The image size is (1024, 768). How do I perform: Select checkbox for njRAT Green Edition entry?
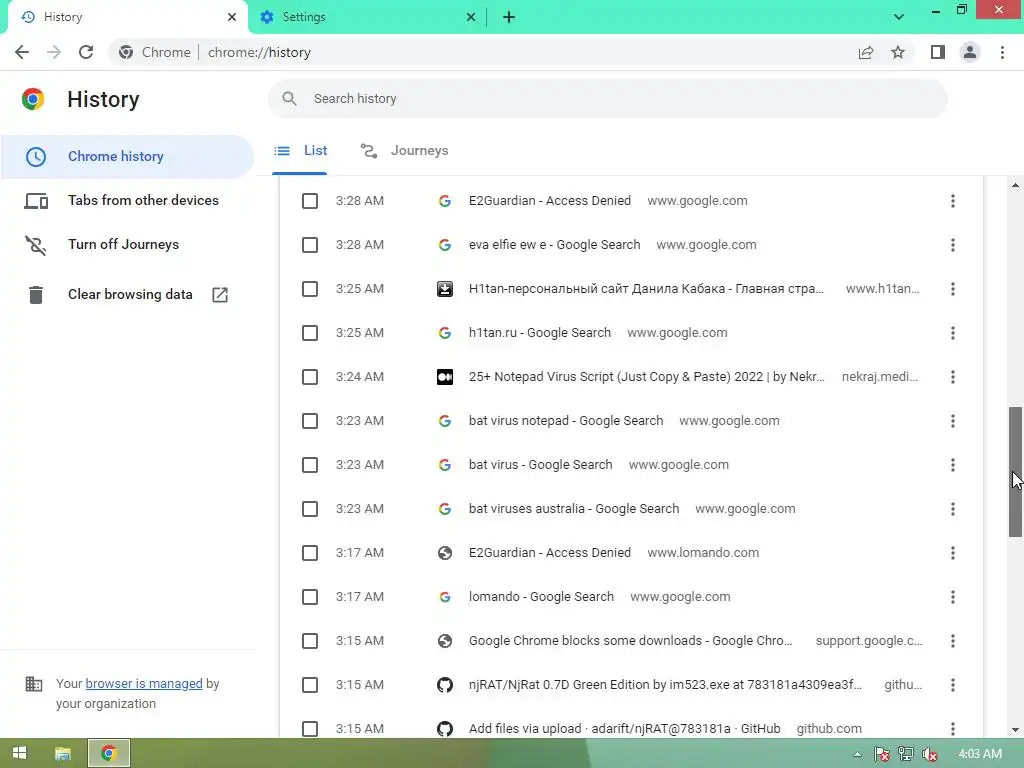click(310, 685)
